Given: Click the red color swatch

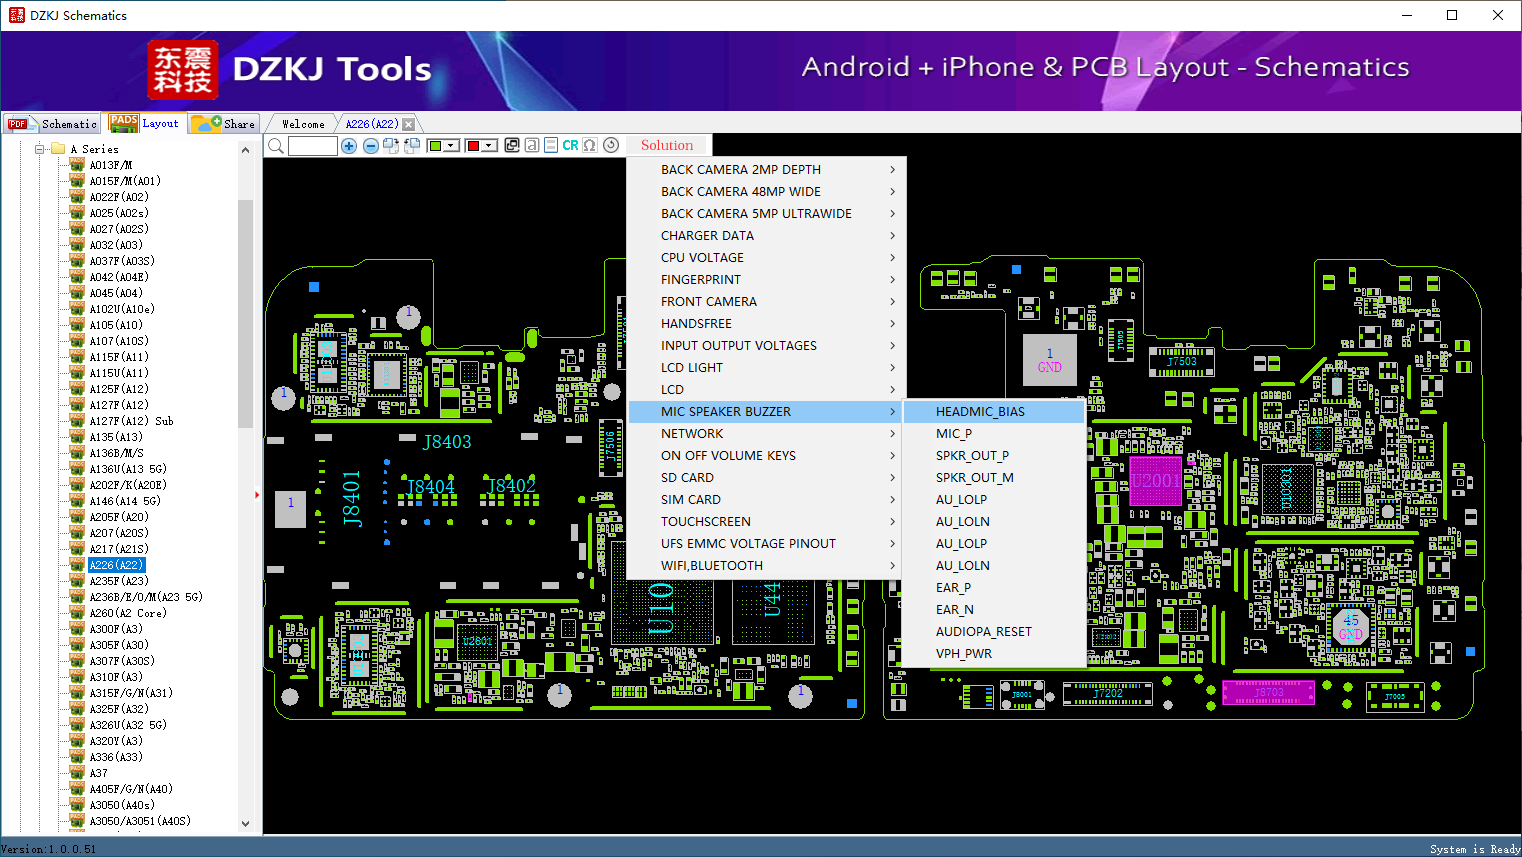Looking at the screenshot, I should [473, 146].
